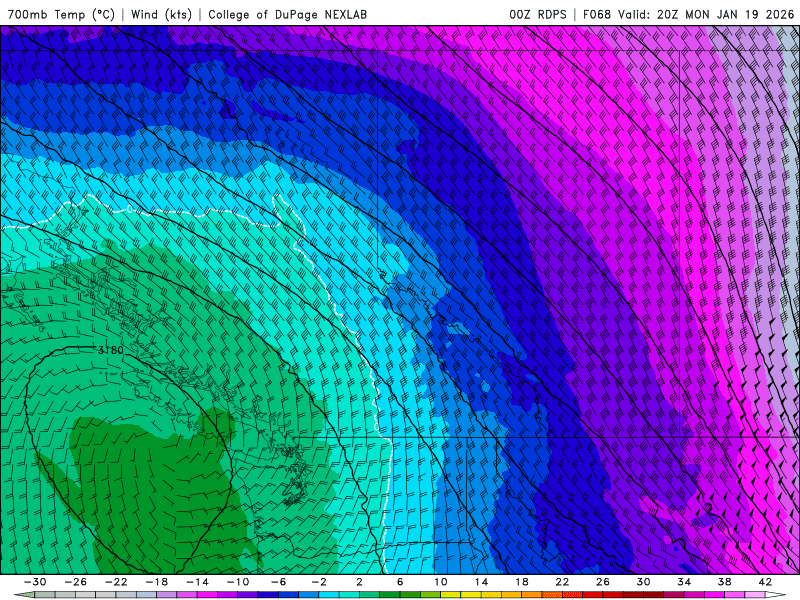Click the -26 color scale label
Image resolution: width=800 pixels, height=600 pixels.
tap(76, 582)
